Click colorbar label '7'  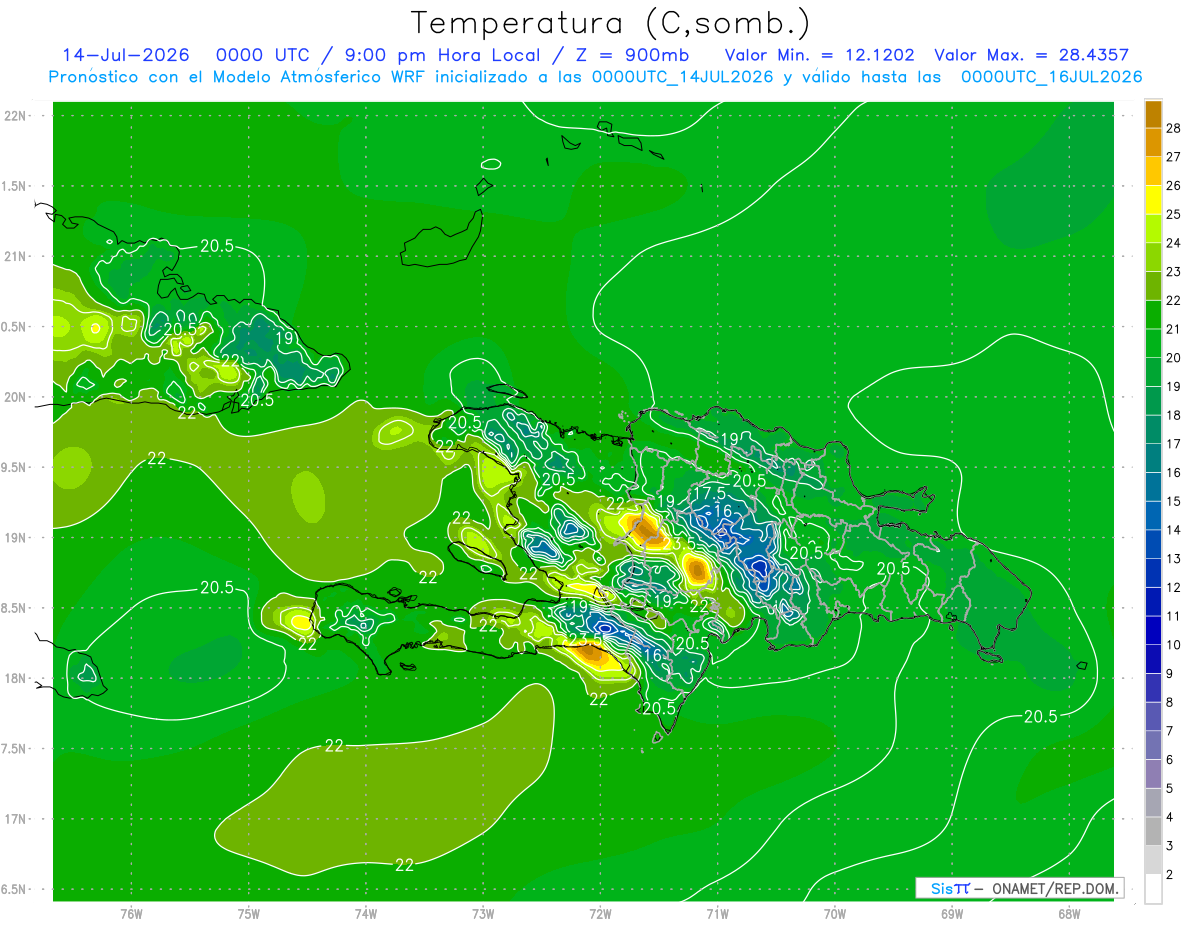click(1170, 731)
